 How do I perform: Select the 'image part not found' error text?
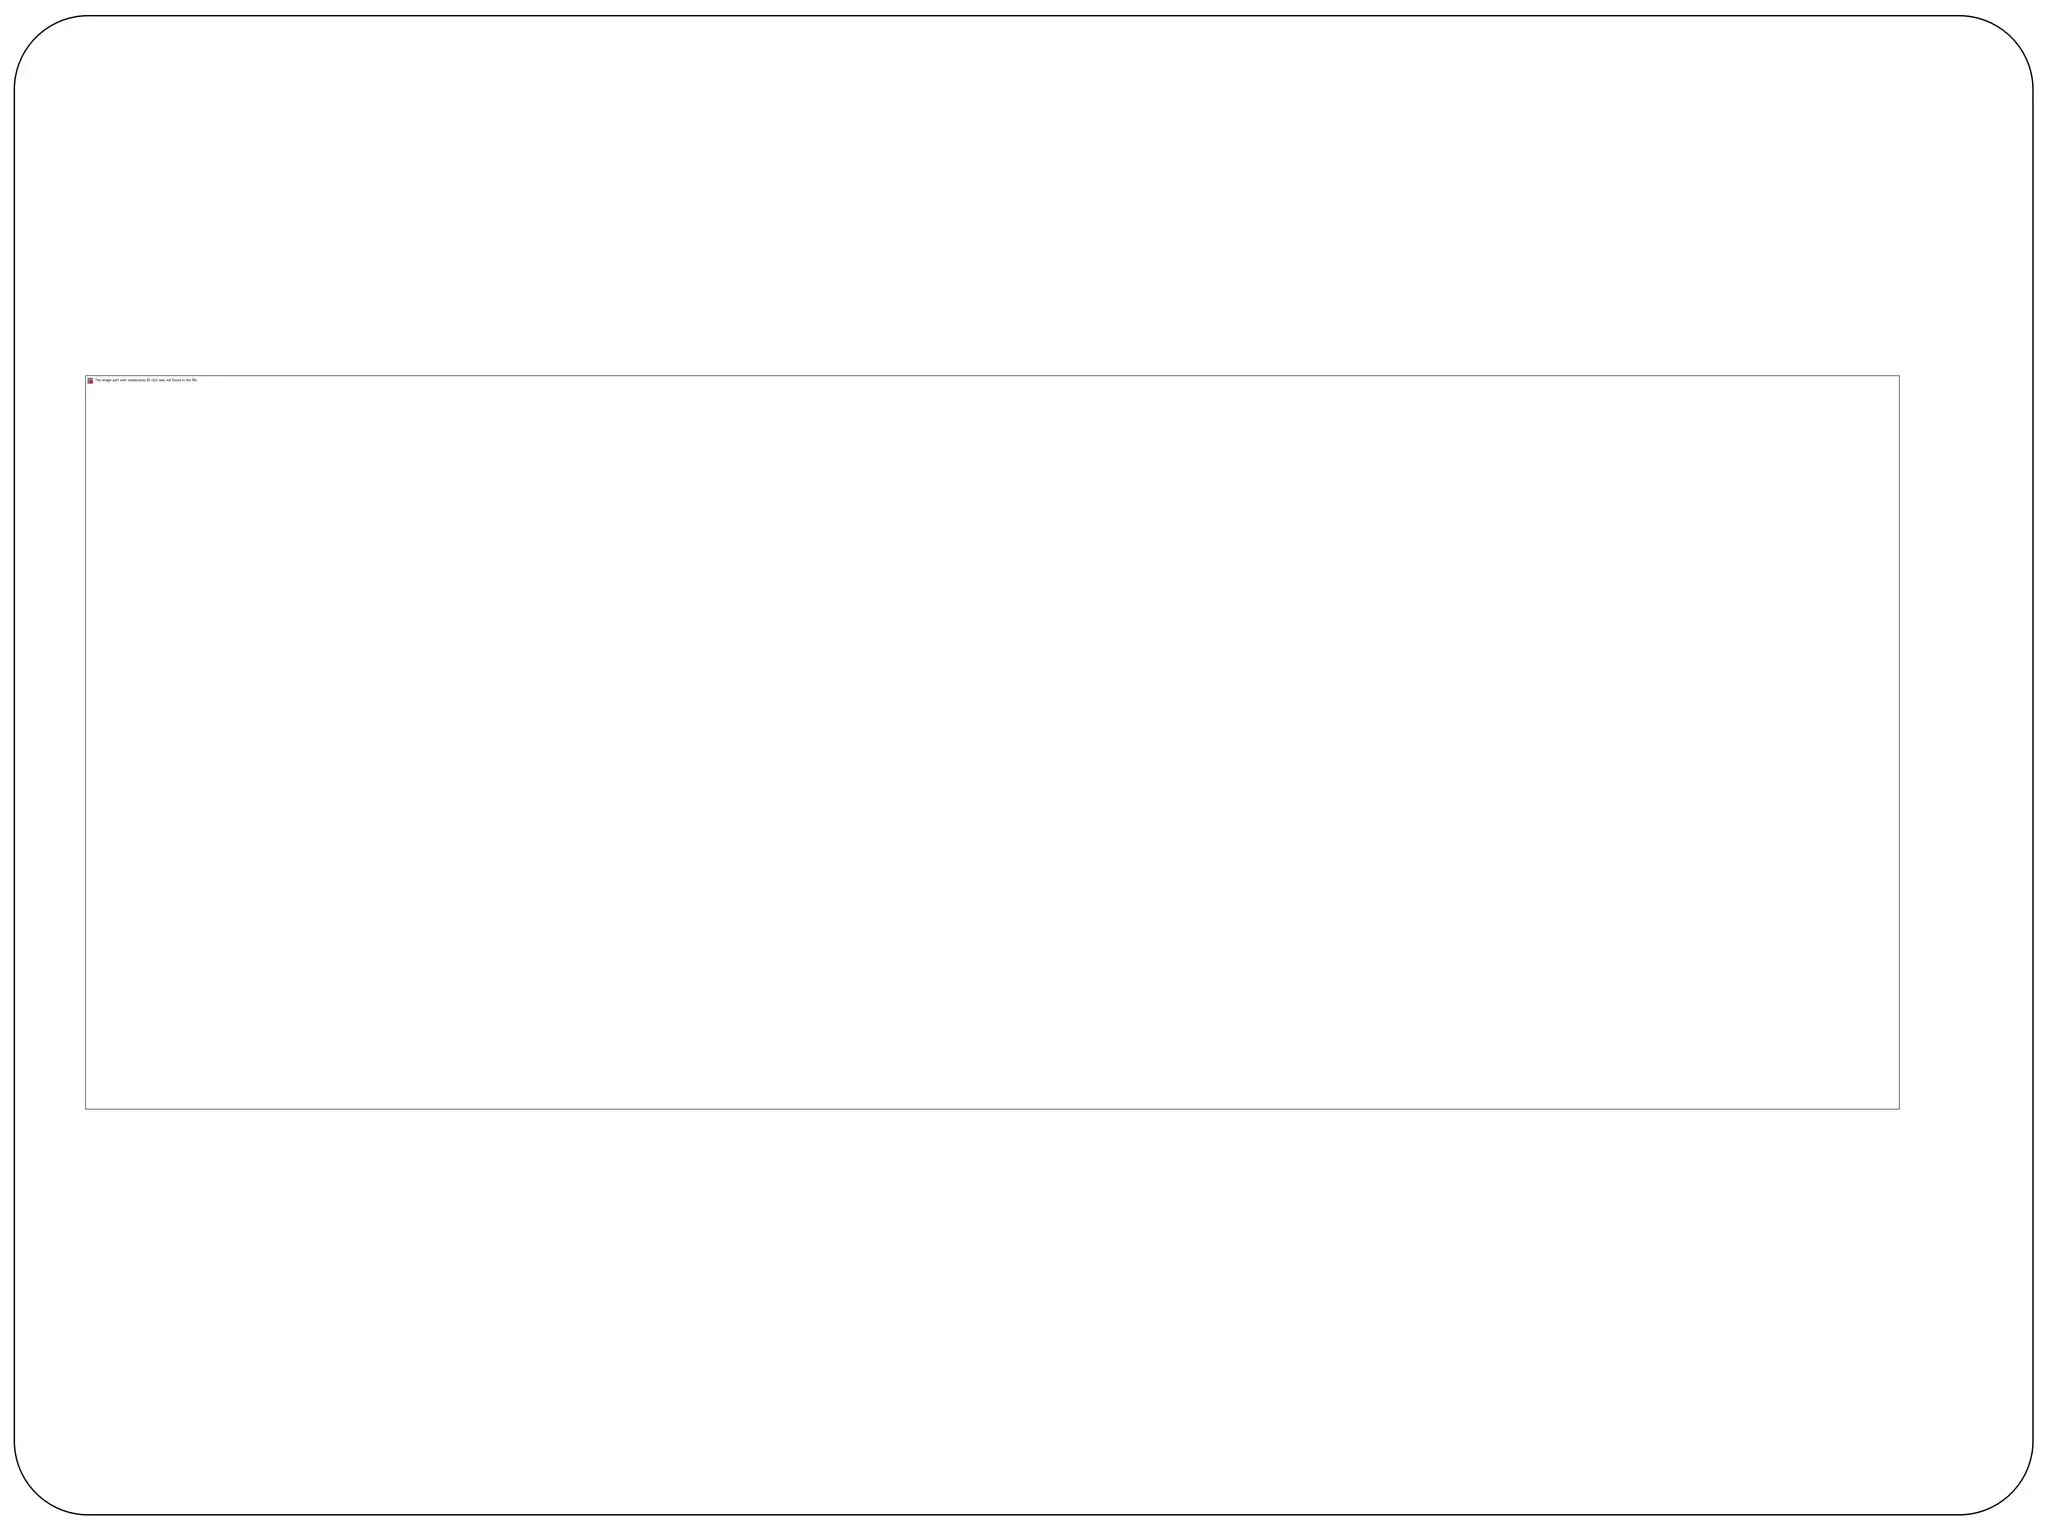click(x=146, y=380)
